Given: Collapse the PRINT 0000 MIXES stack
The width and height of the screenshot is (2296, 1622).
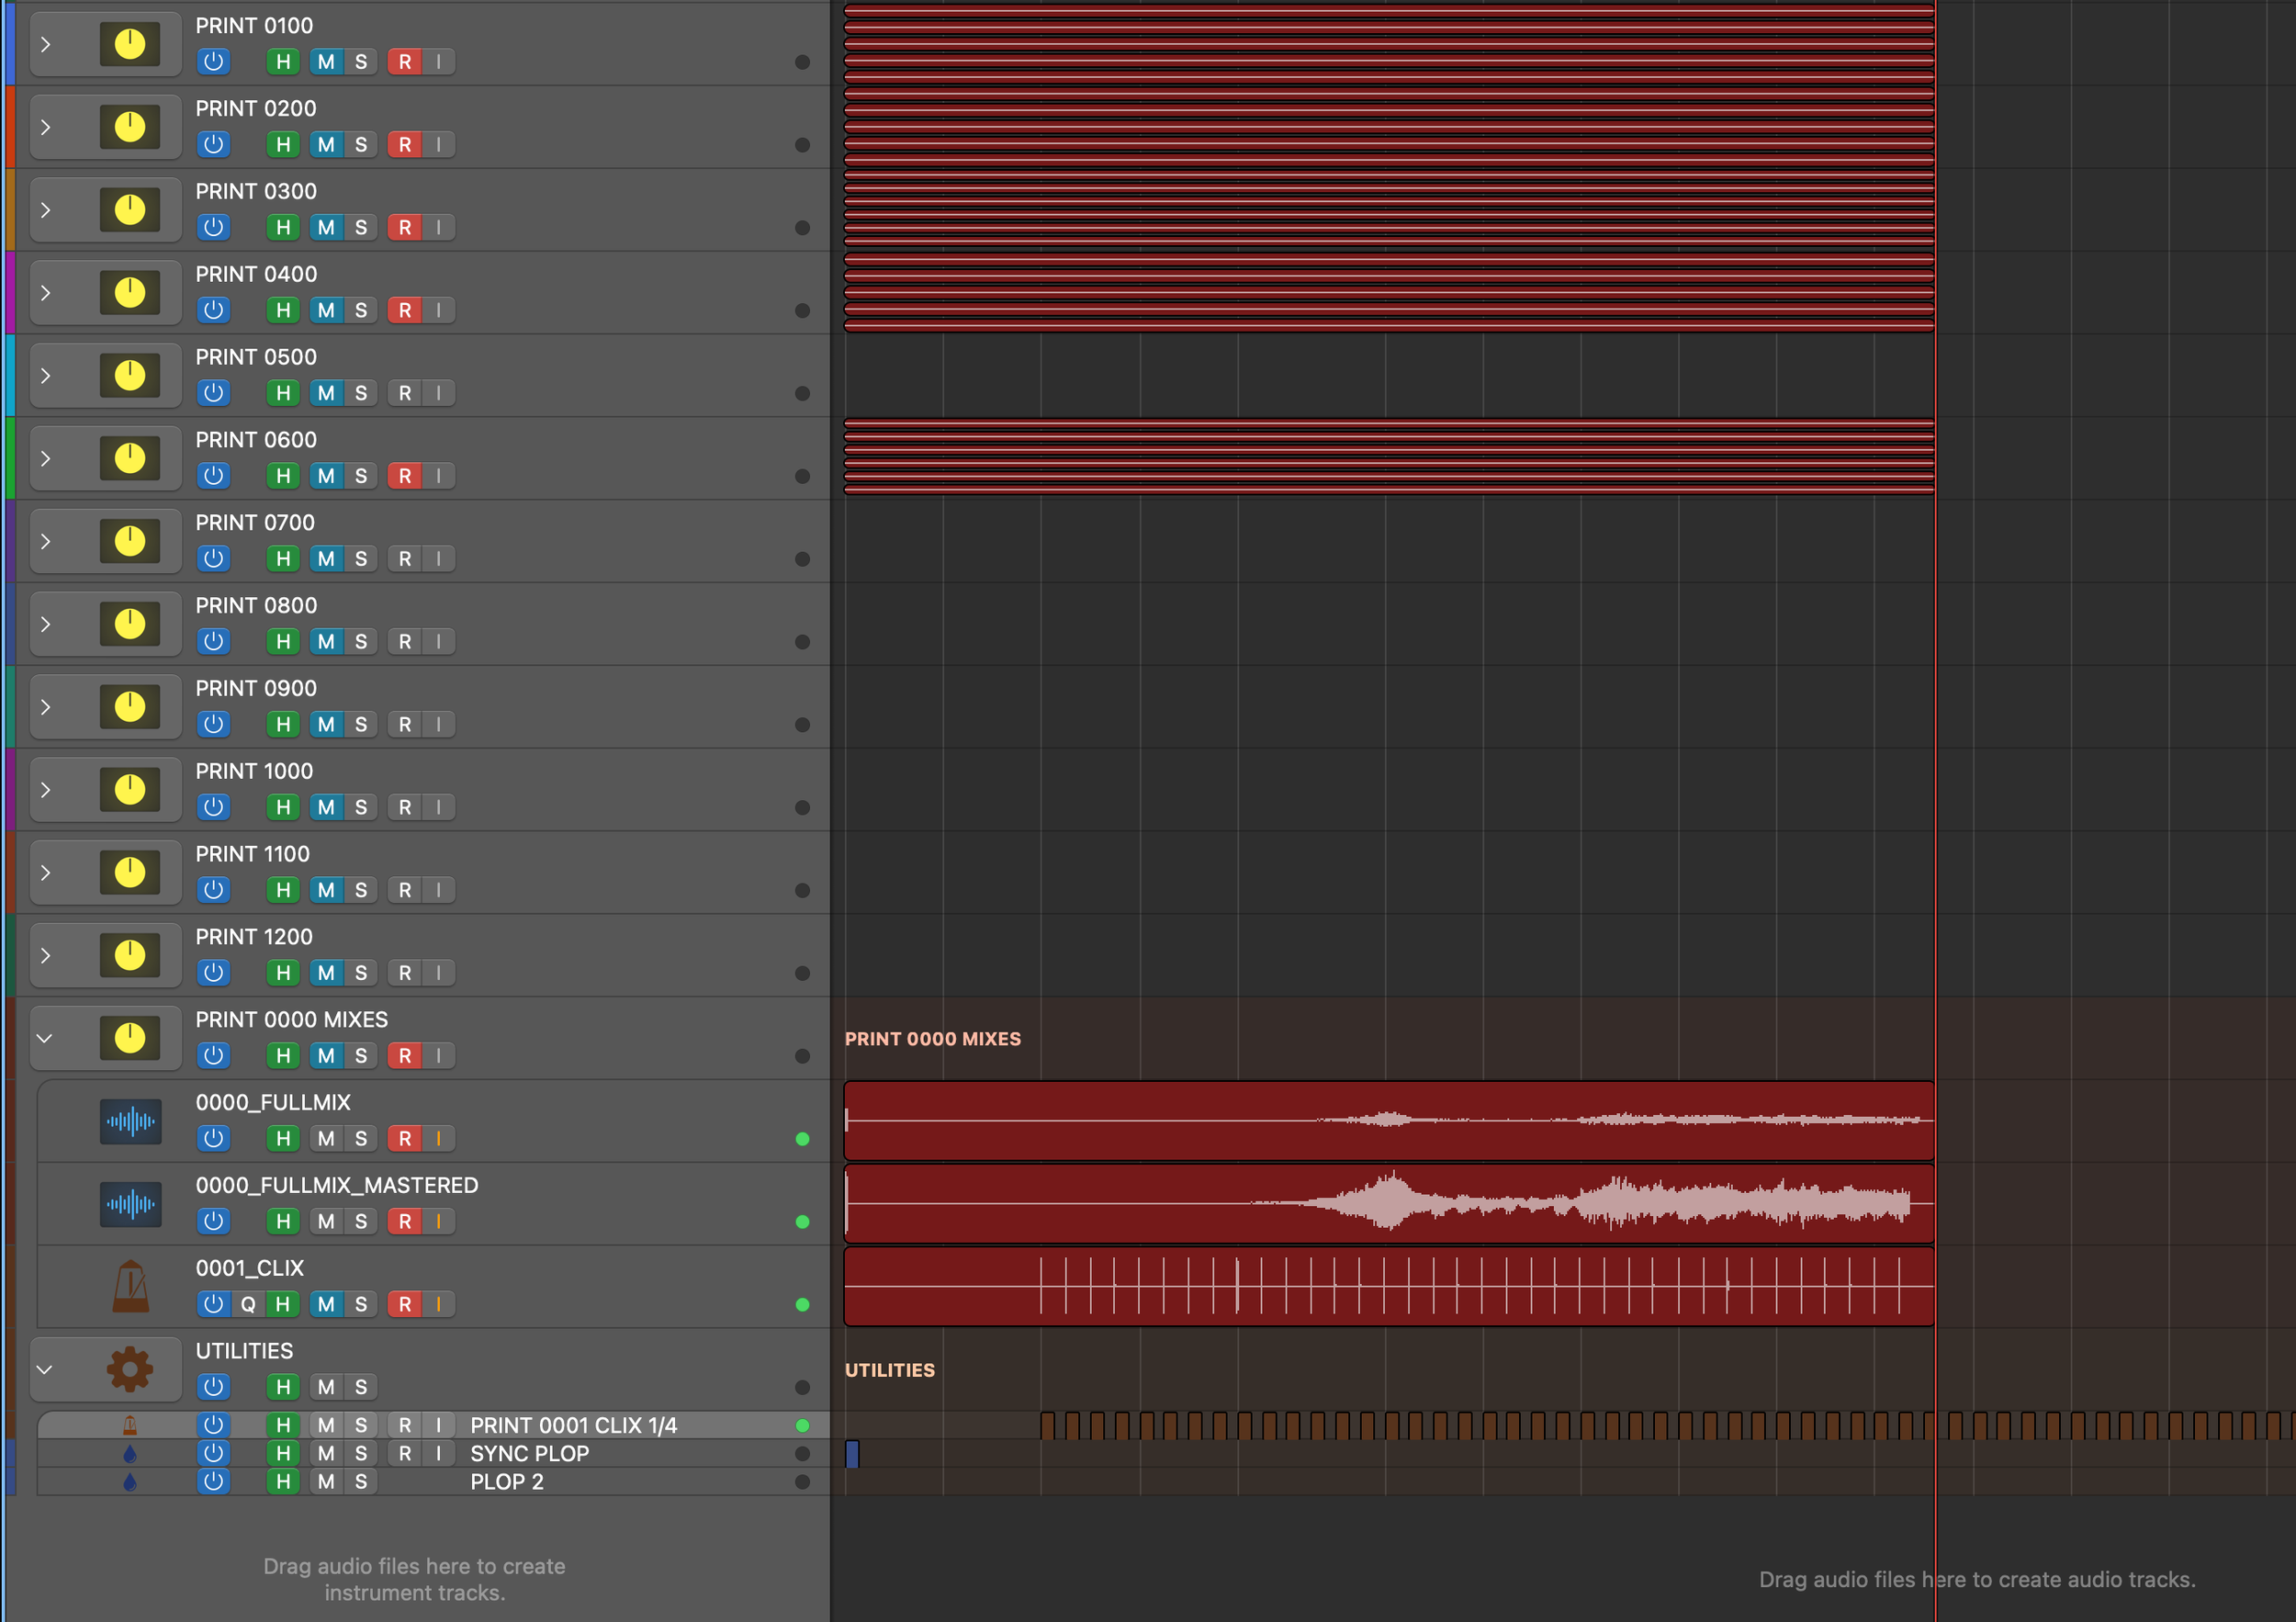Looking at the screenshot, I should pos(45,1038).
